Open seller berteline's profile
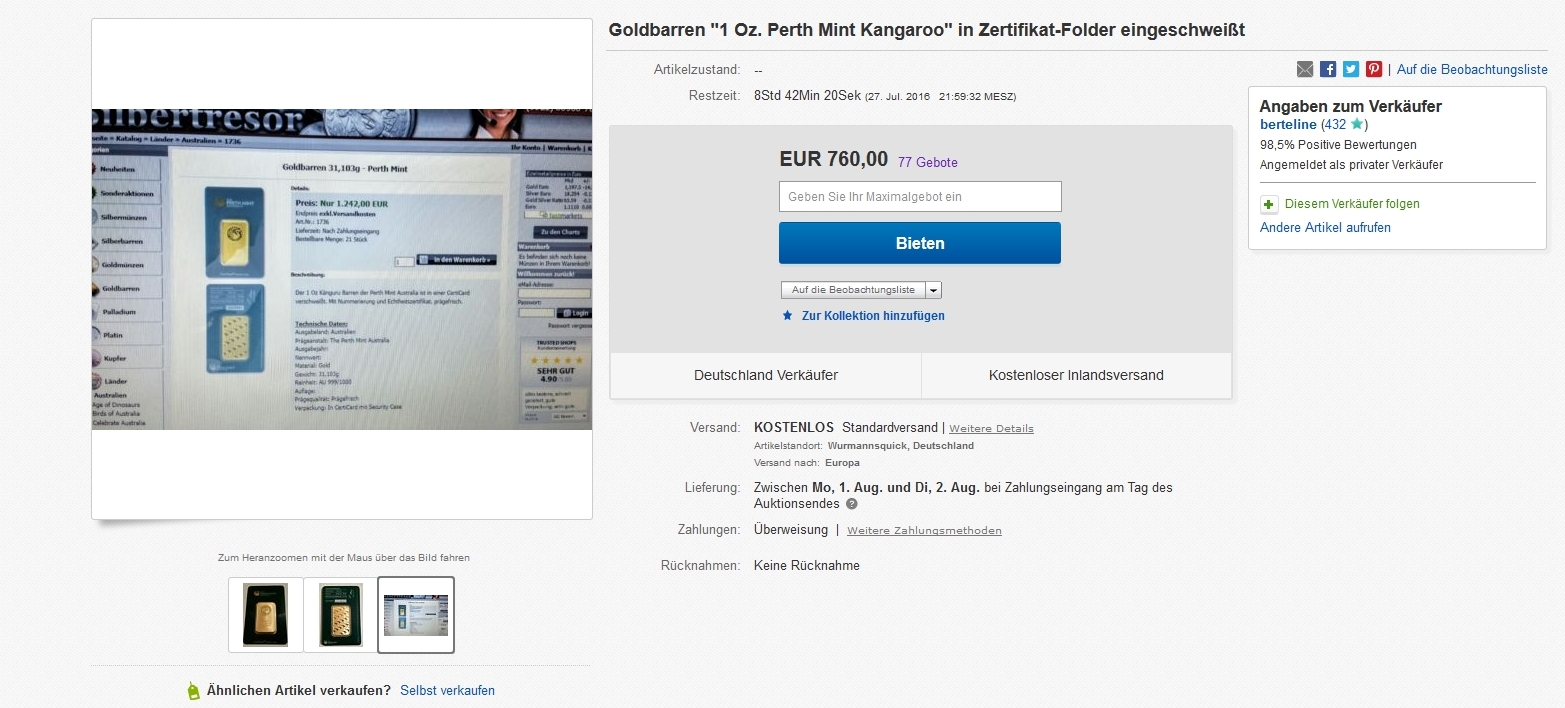The height and width of the screenshot is (708, 1565). point(1288,125)
